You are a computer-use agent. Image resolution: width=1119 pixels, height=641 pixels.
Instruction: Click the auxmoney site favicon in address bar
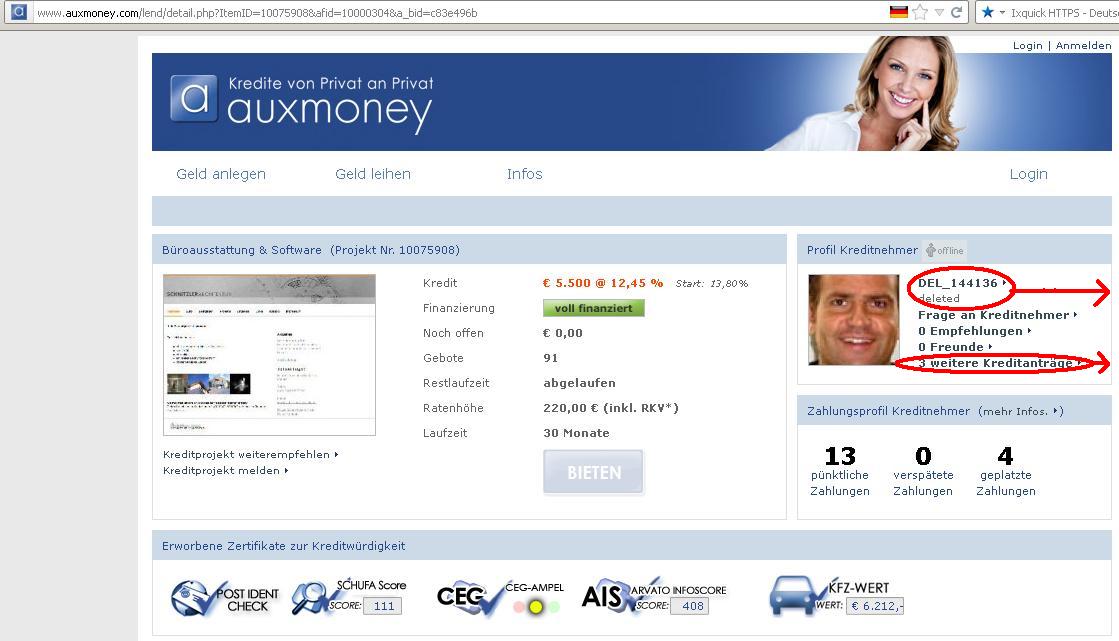pos(19,12)
